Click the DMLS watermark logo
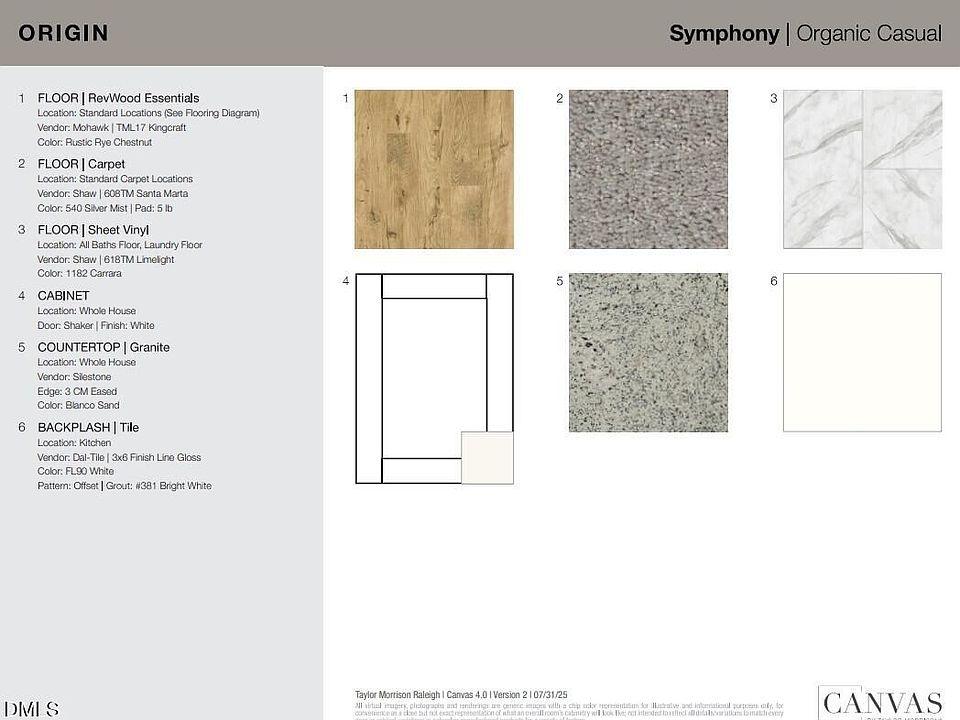This screenshot has width=960, height=720. click(x=30, y=709)
